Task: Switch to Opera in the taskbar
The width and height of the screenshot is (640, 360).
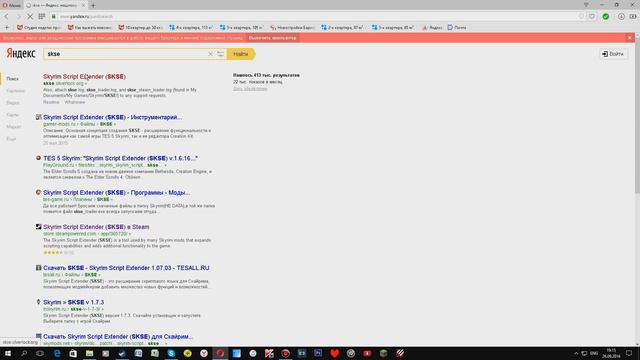Action: (220, 353)
